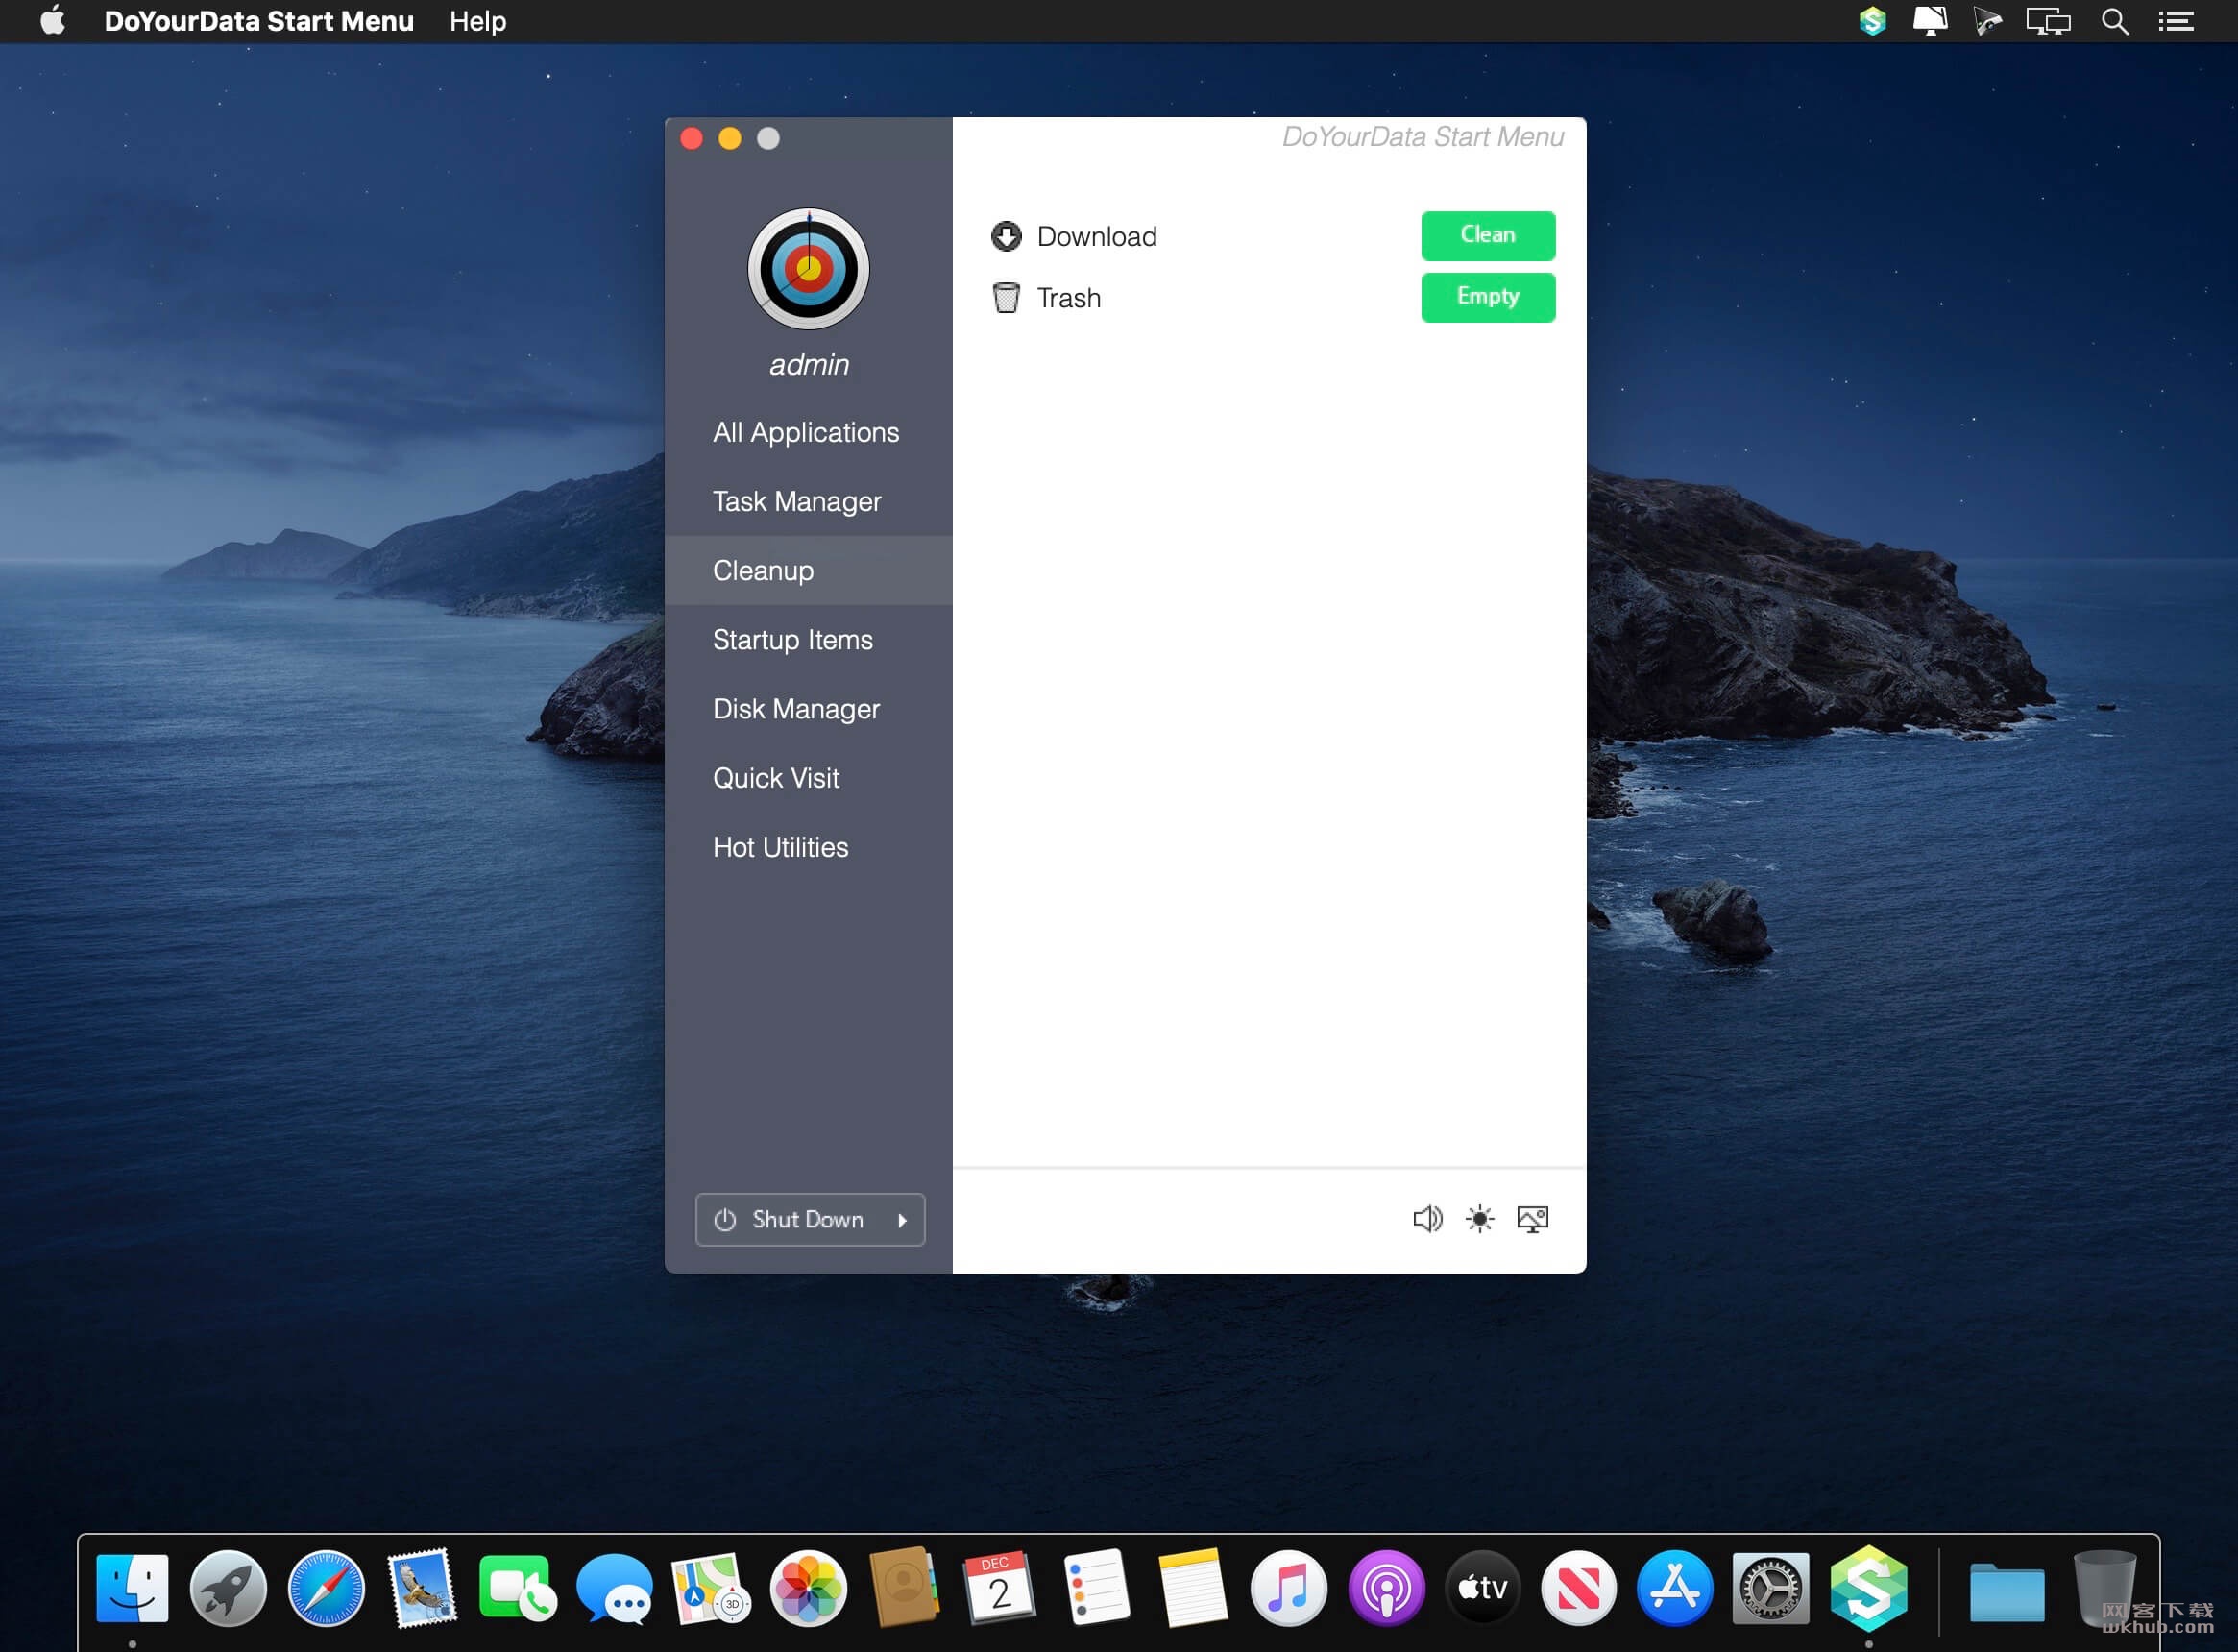
Task: Open the Apple menu
Action: (52, 21)
